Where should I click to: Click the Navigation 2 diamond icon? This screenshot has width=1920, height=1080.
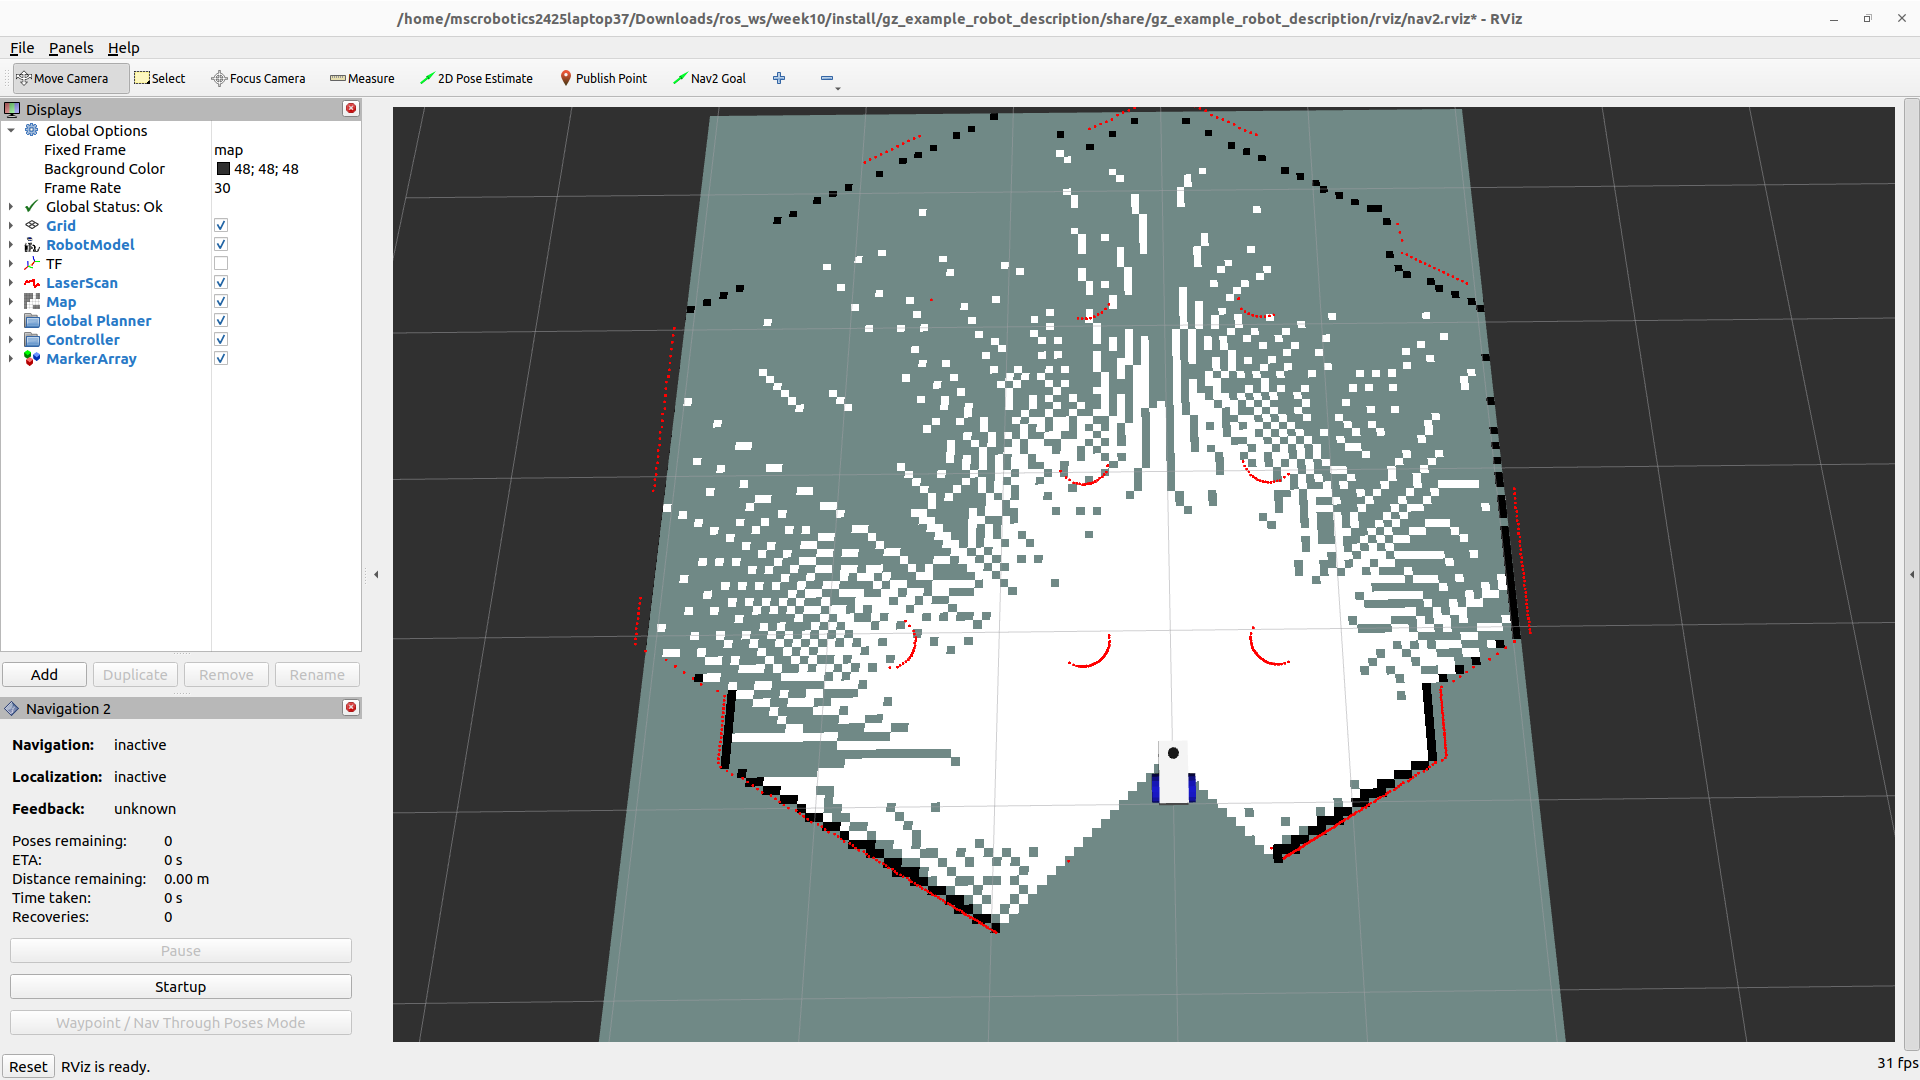12,708
